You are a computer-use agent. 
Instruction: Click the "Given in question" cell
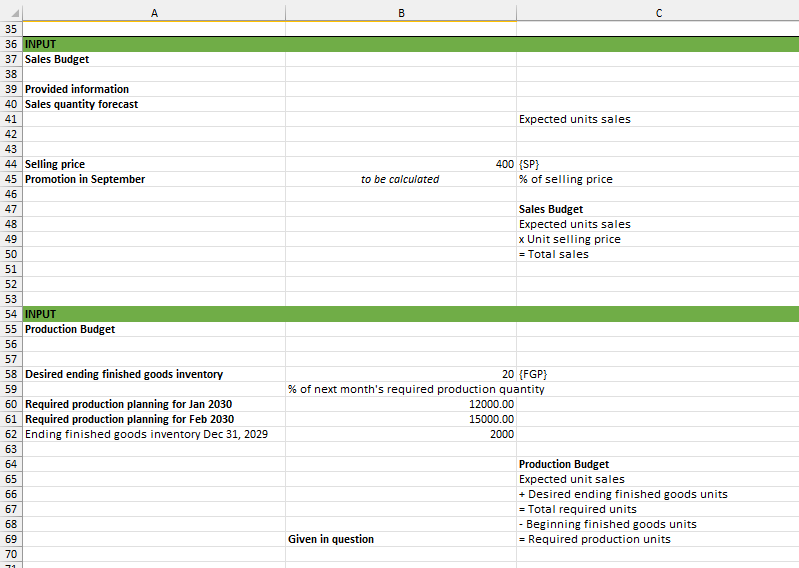pyautogui.click(x=400, y=539)
